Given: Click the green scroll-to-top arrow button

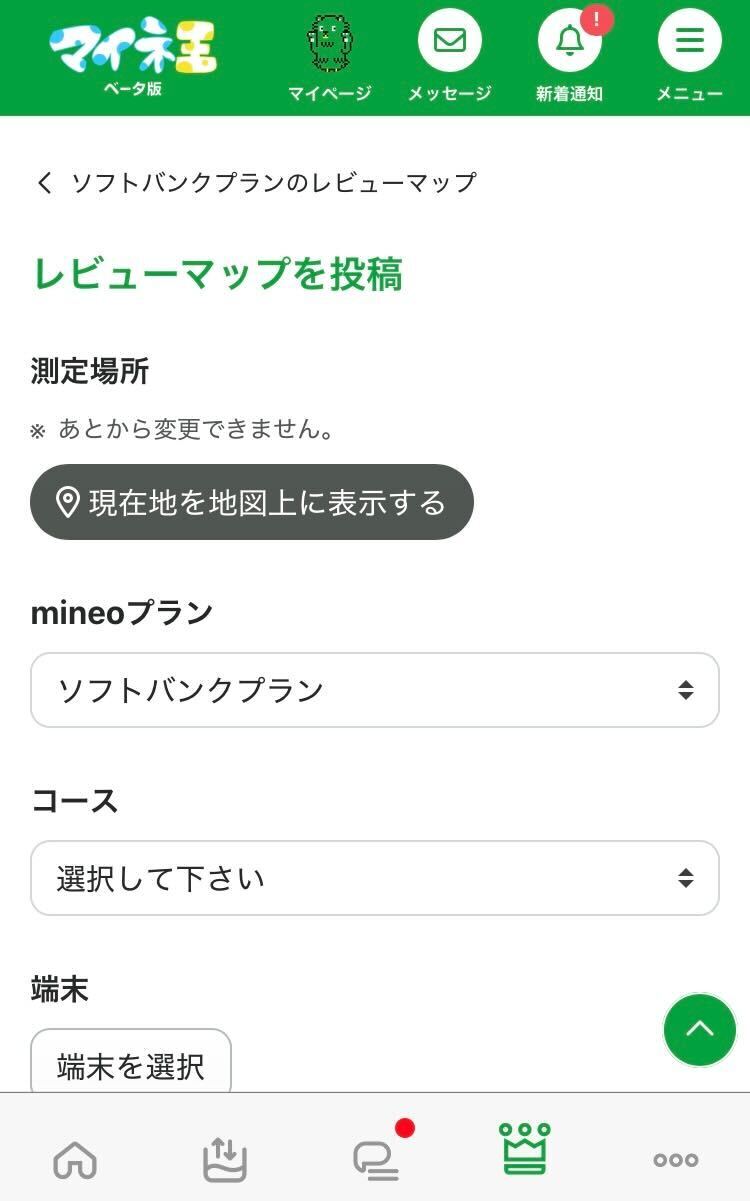Looking at the screenshot, I should (699, 1029).
